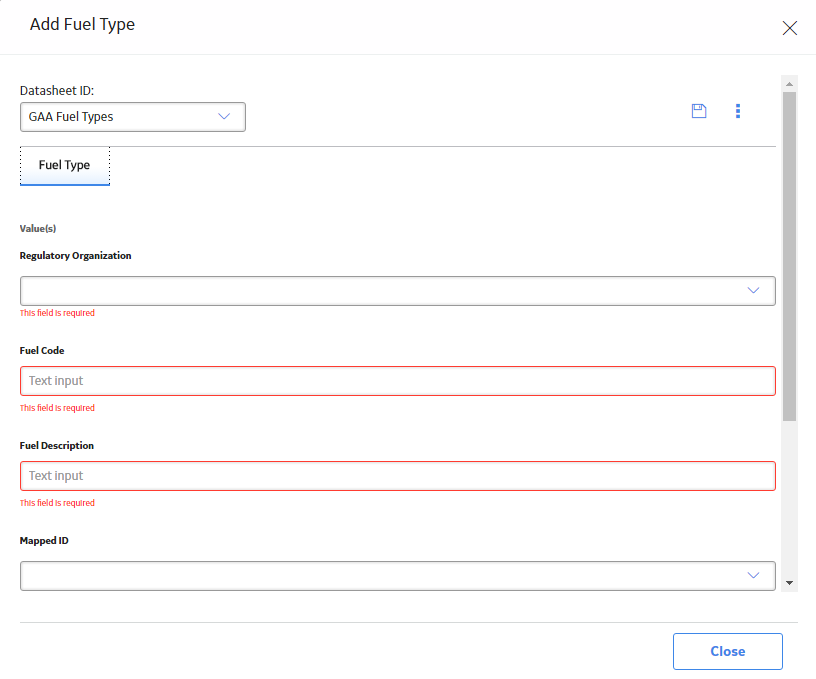Open the three-dot more options menu
Screen dimensions: 816x679
tap(737, 111)
